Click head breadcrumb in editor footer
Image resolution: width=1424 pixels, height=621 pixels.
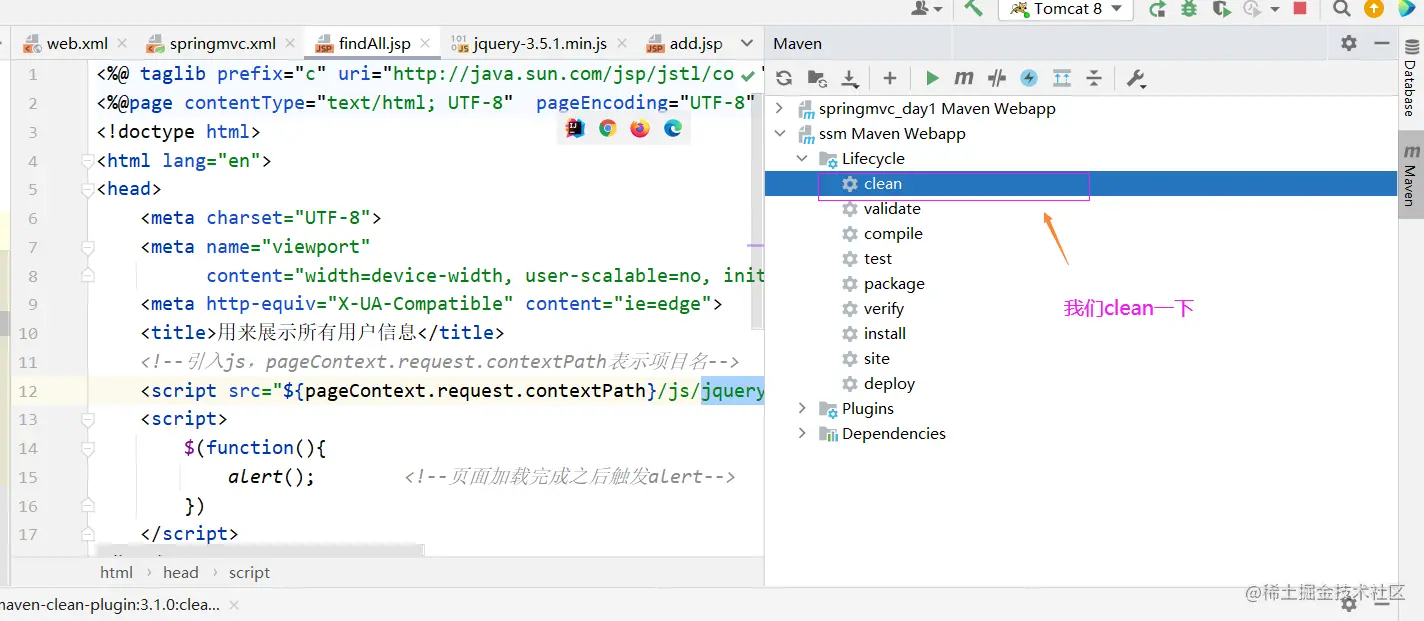click(181, 572)
